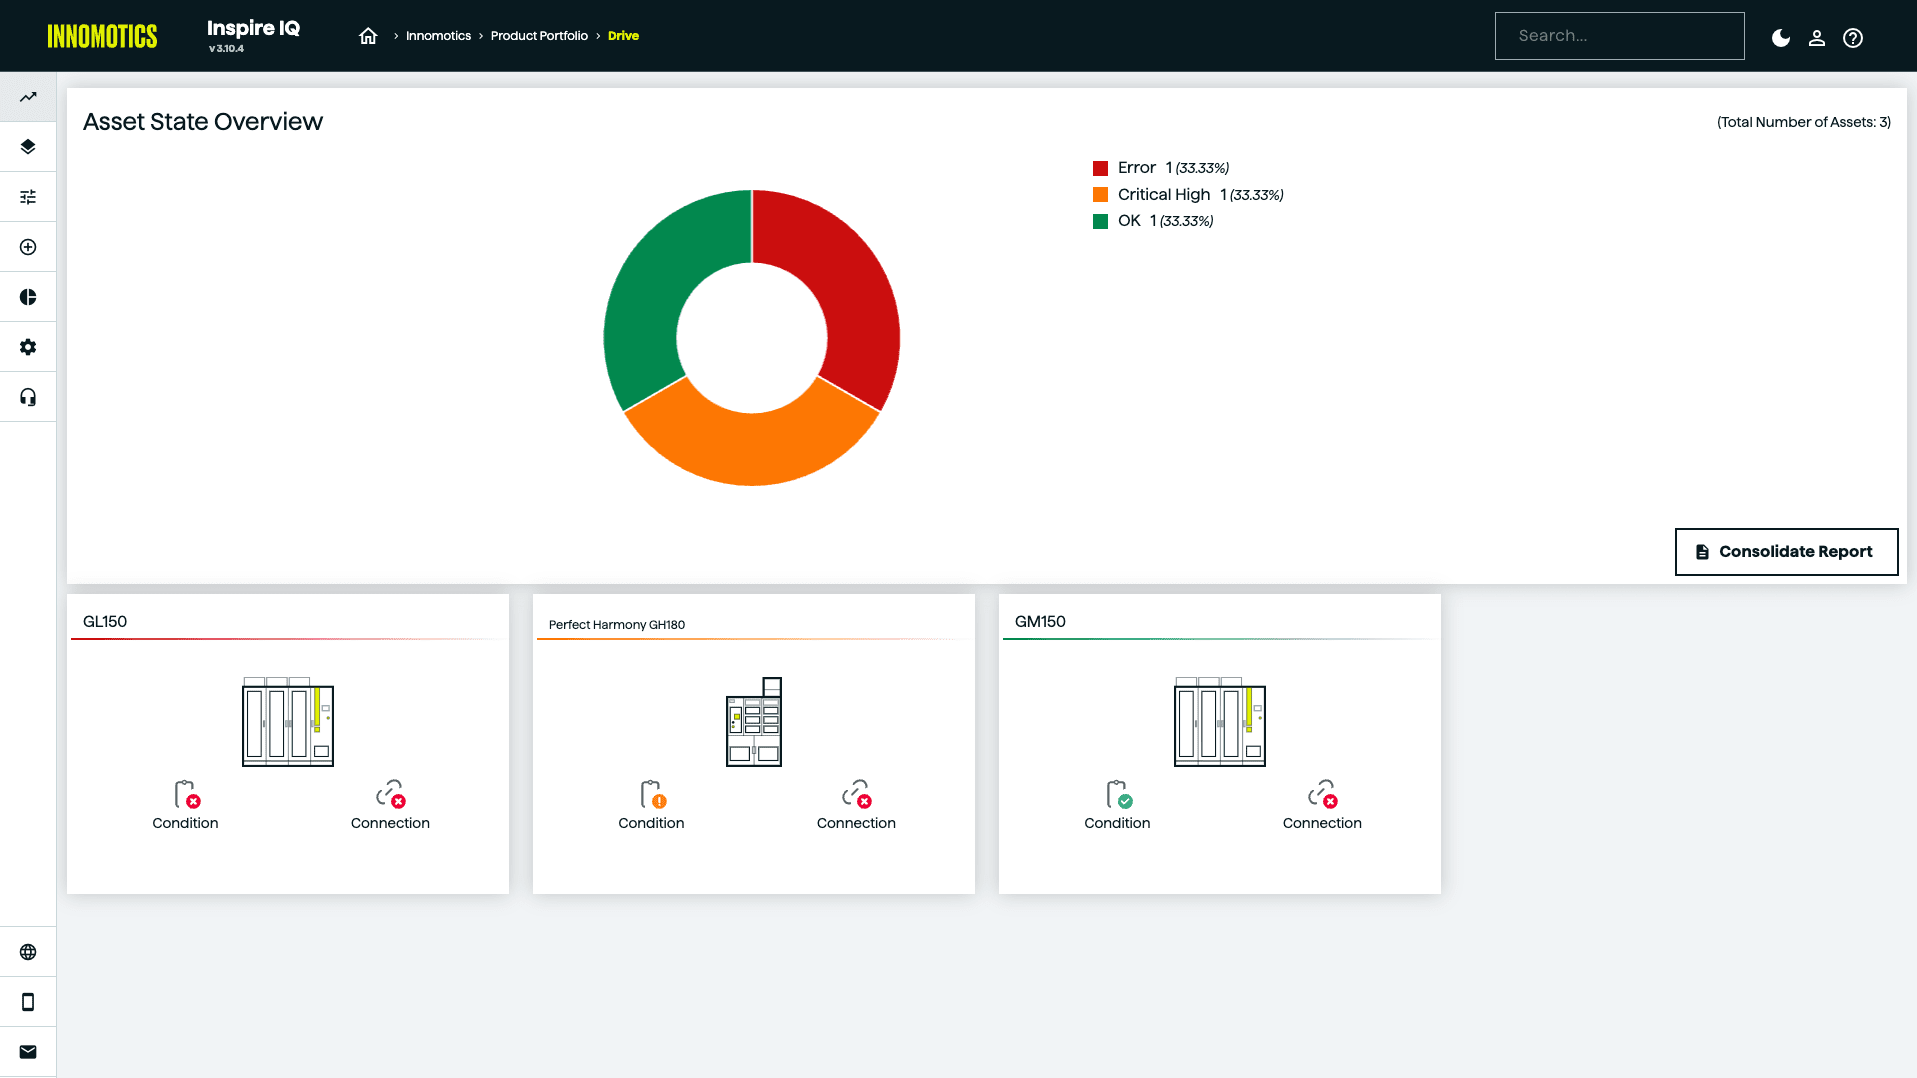Click Perfect Harmony GH180 Condition icon
The image size is (1917, 1078).
(x=652, y=795)
